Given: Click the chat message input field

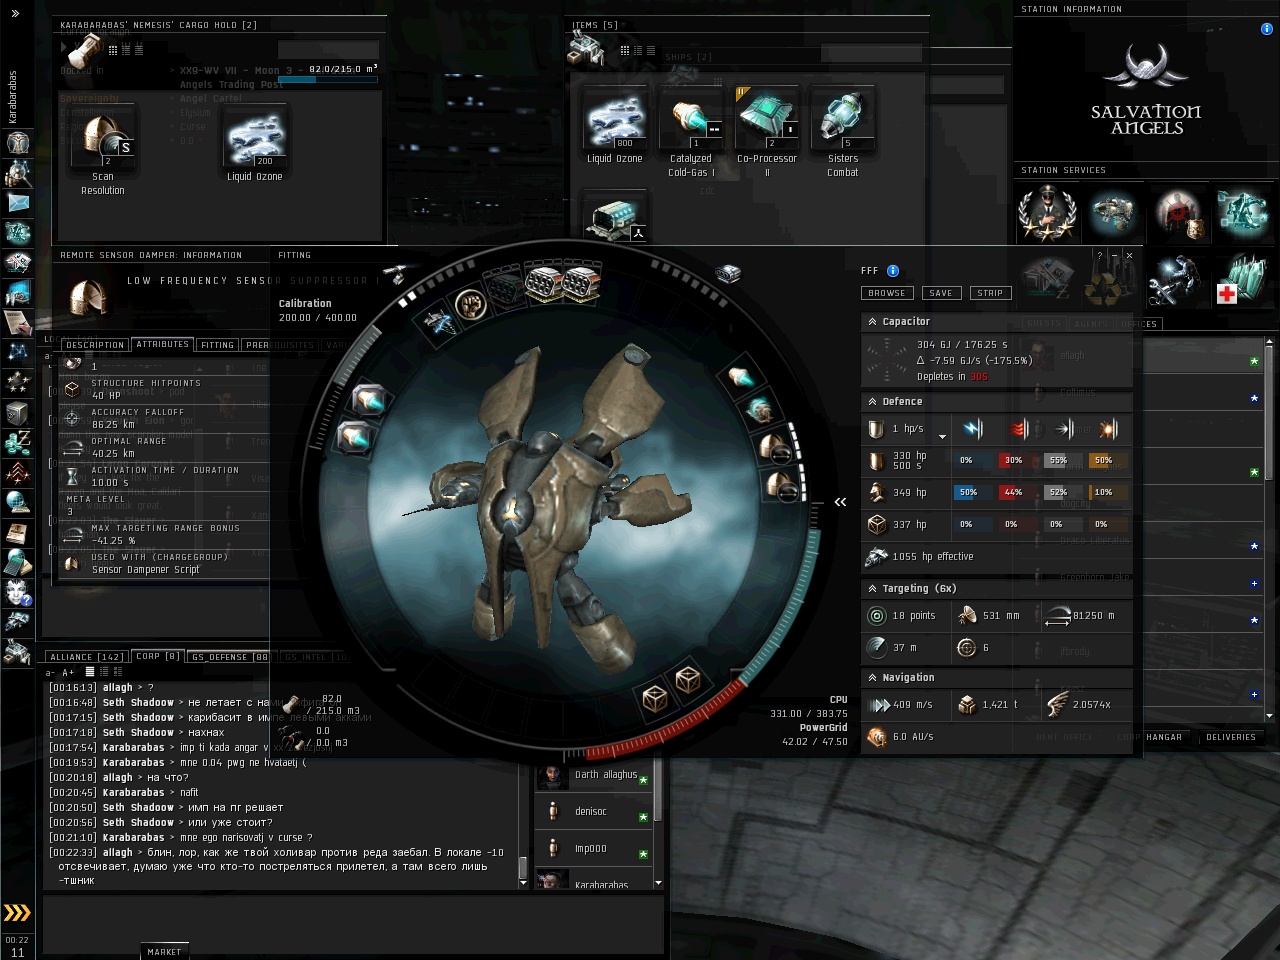Looking at the screenshot, I should coord(352,924).
